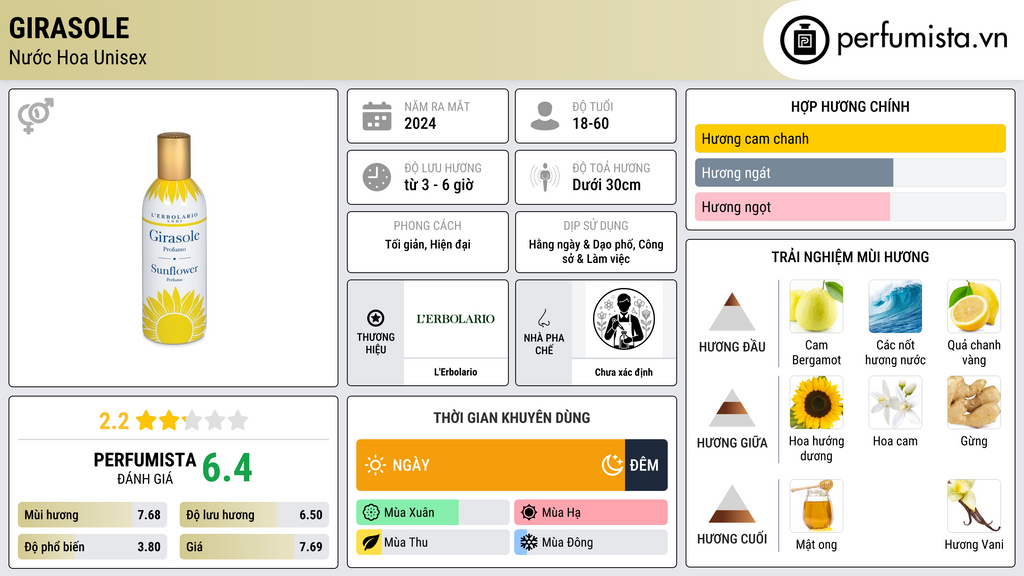Click the Mùa Hạ sun icon
This screenshot has width=1024, height=576.
528,513
